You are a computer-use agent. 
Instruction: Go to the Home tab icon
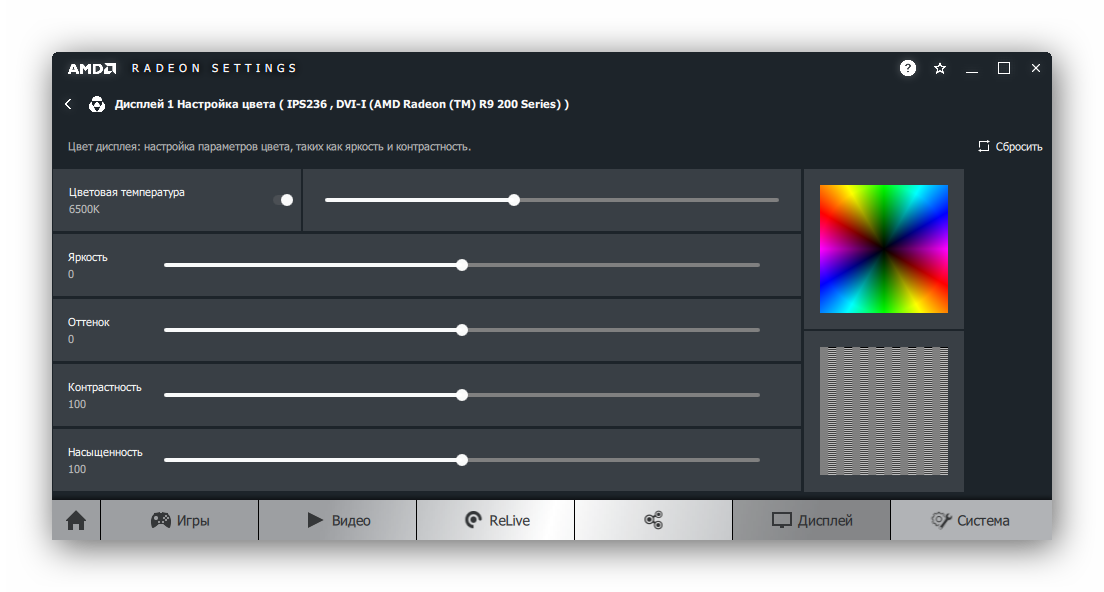tap(76, 520)
